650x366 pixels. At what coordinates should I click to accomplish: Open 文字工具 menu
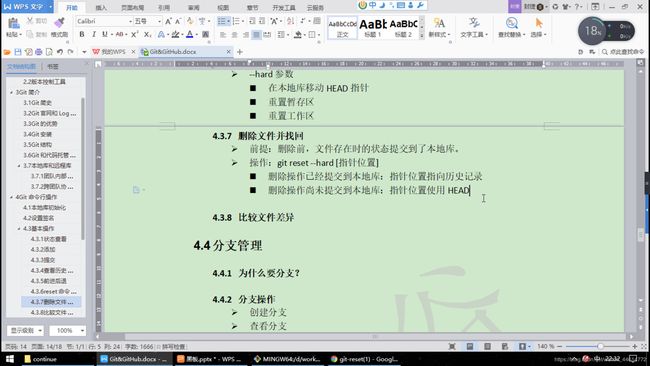click(474, 28)
